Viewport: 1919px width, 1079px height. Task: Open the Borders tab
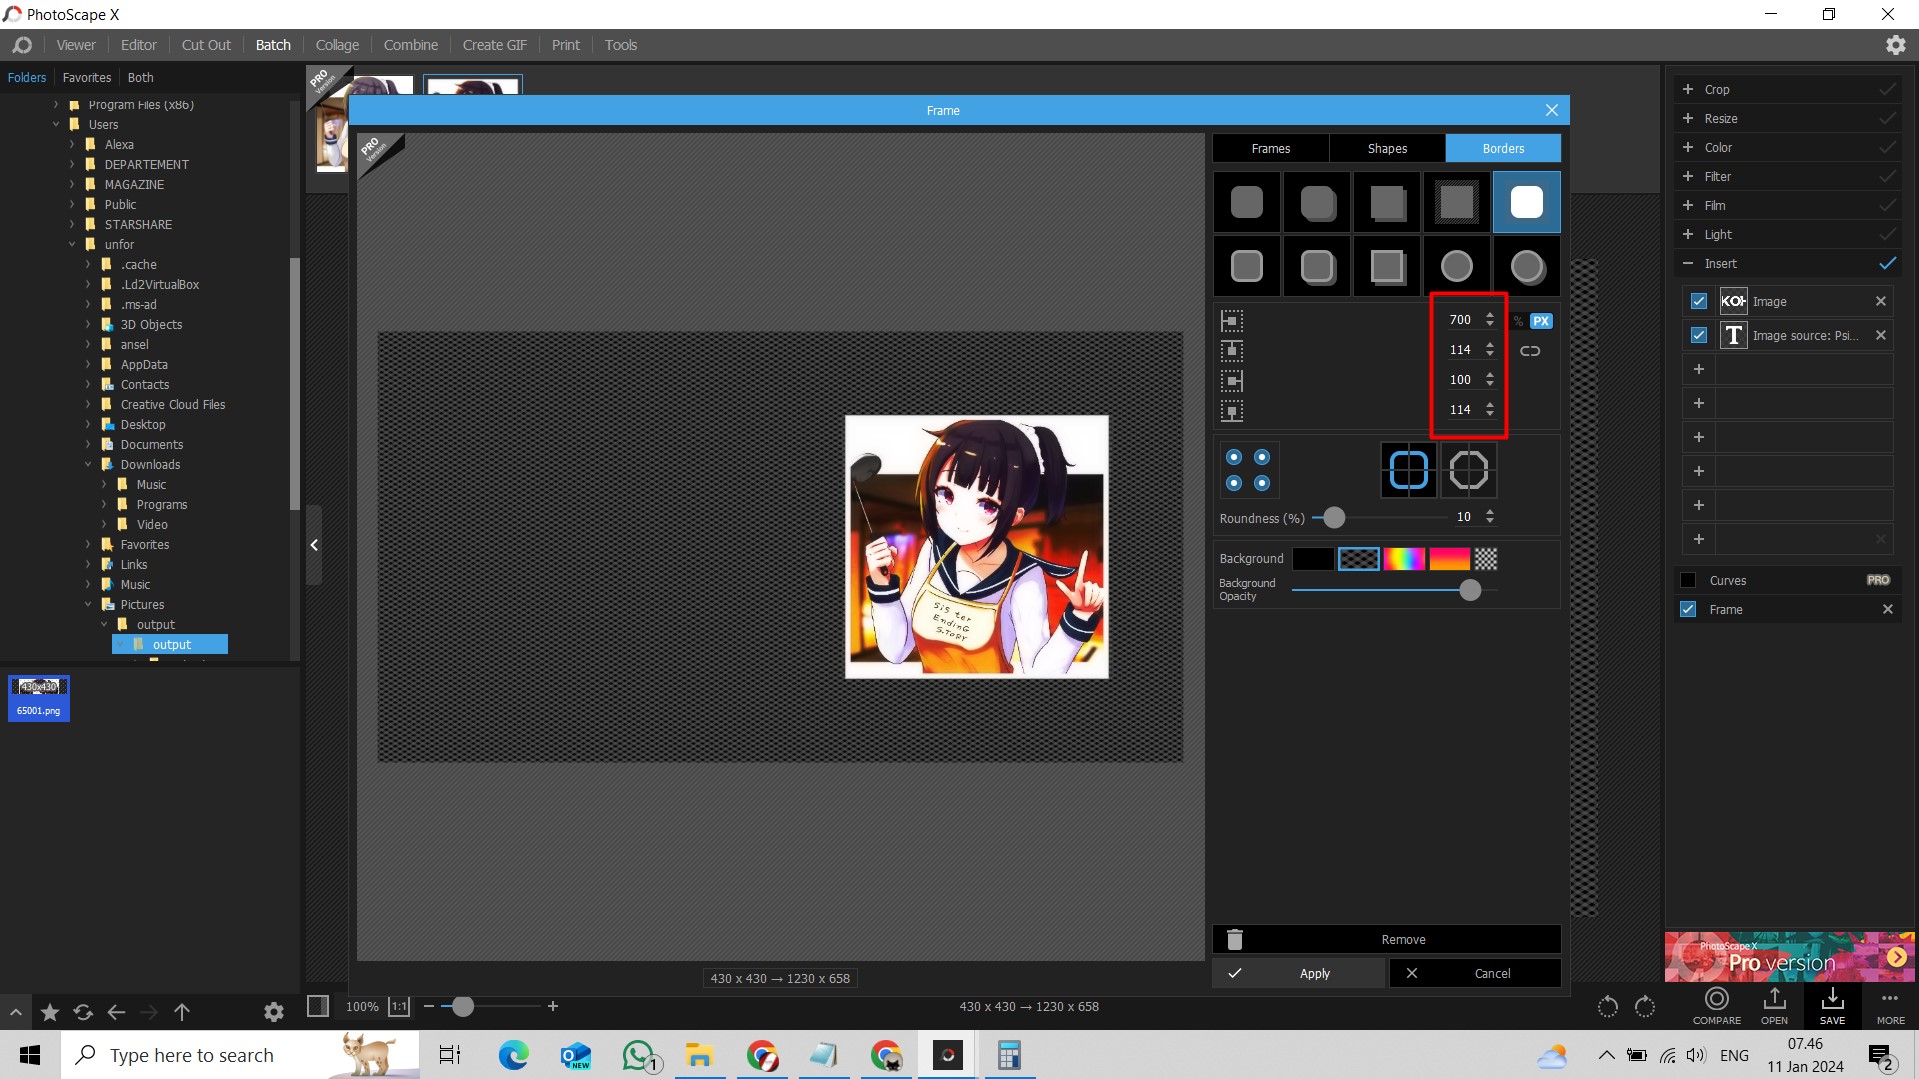1503,148
